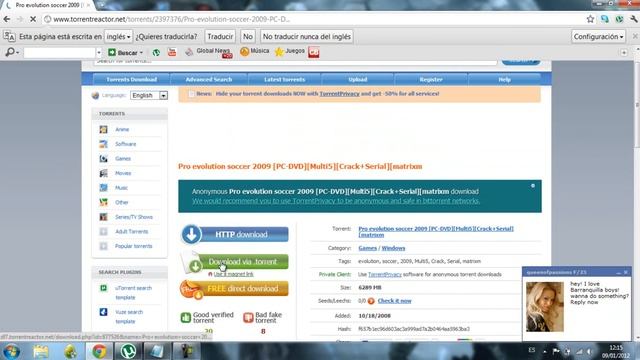Viewport: 640px width, 360px height.
Task: Bookmark this page with the star icon
Action: pos(590,19)
